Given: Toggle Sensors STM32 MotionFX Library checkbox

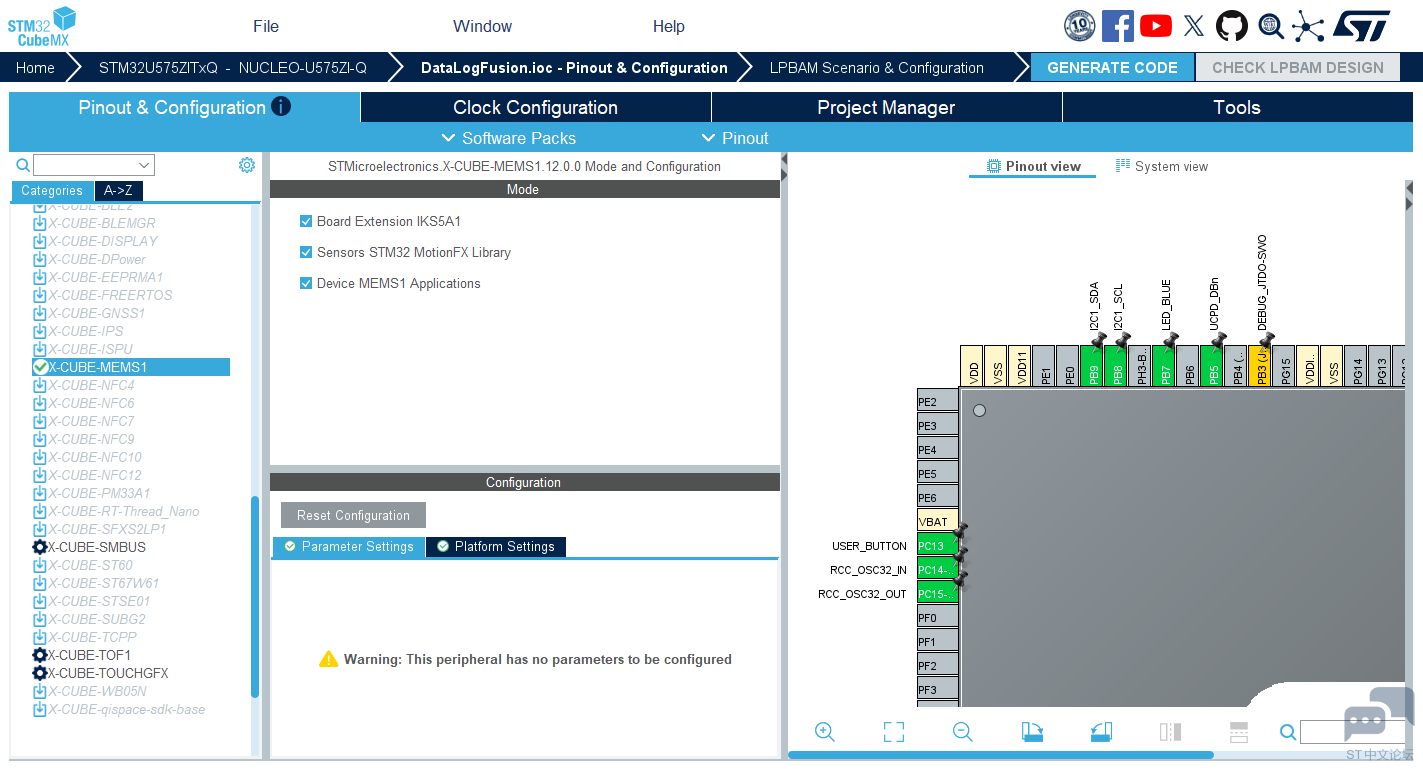Looking at the screenshot, I should click(x=306, y=252).
